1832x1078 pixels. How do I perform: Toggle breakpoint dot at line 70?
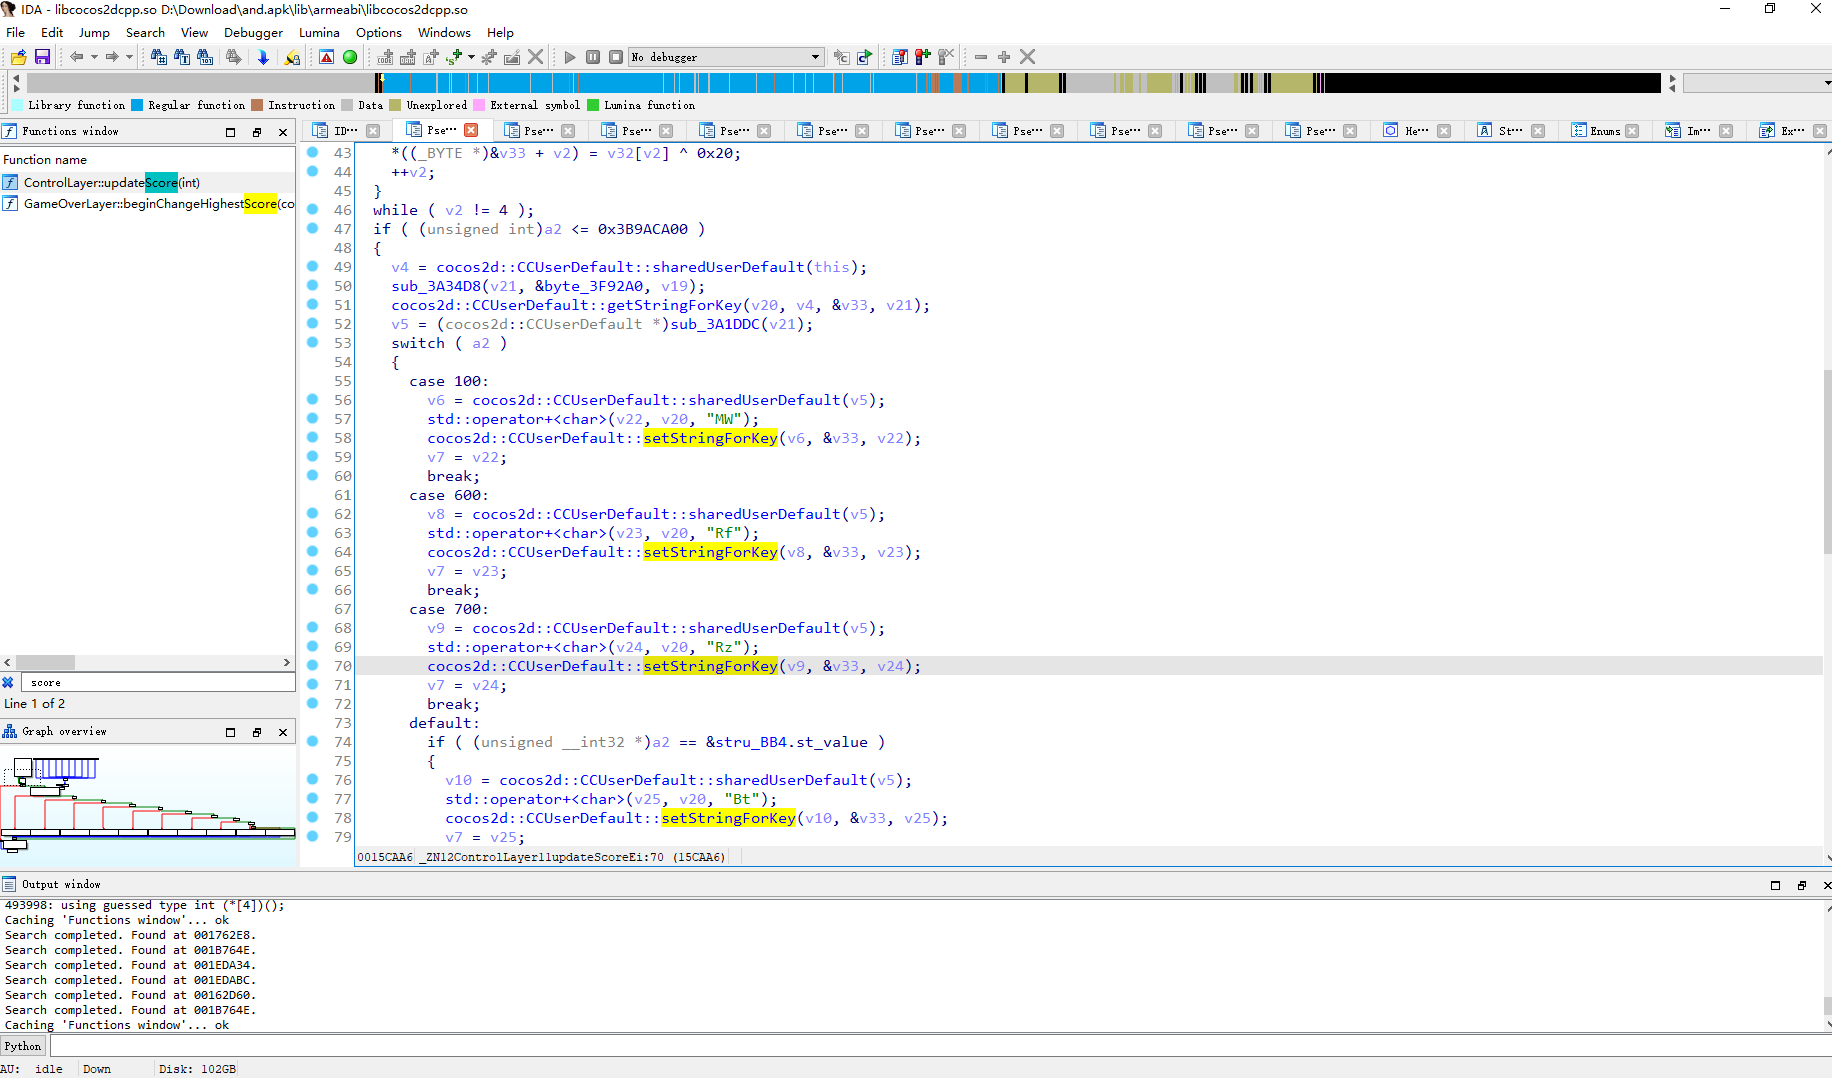coord(312,666)
